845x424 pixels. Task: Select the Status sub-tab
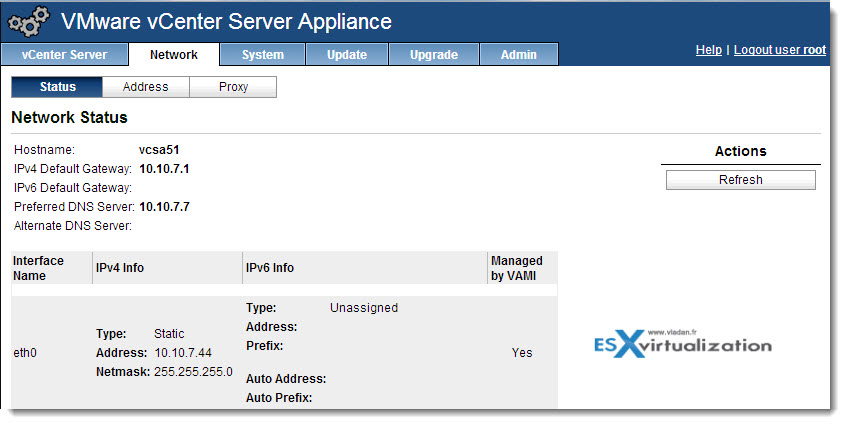tap(57, 87)
